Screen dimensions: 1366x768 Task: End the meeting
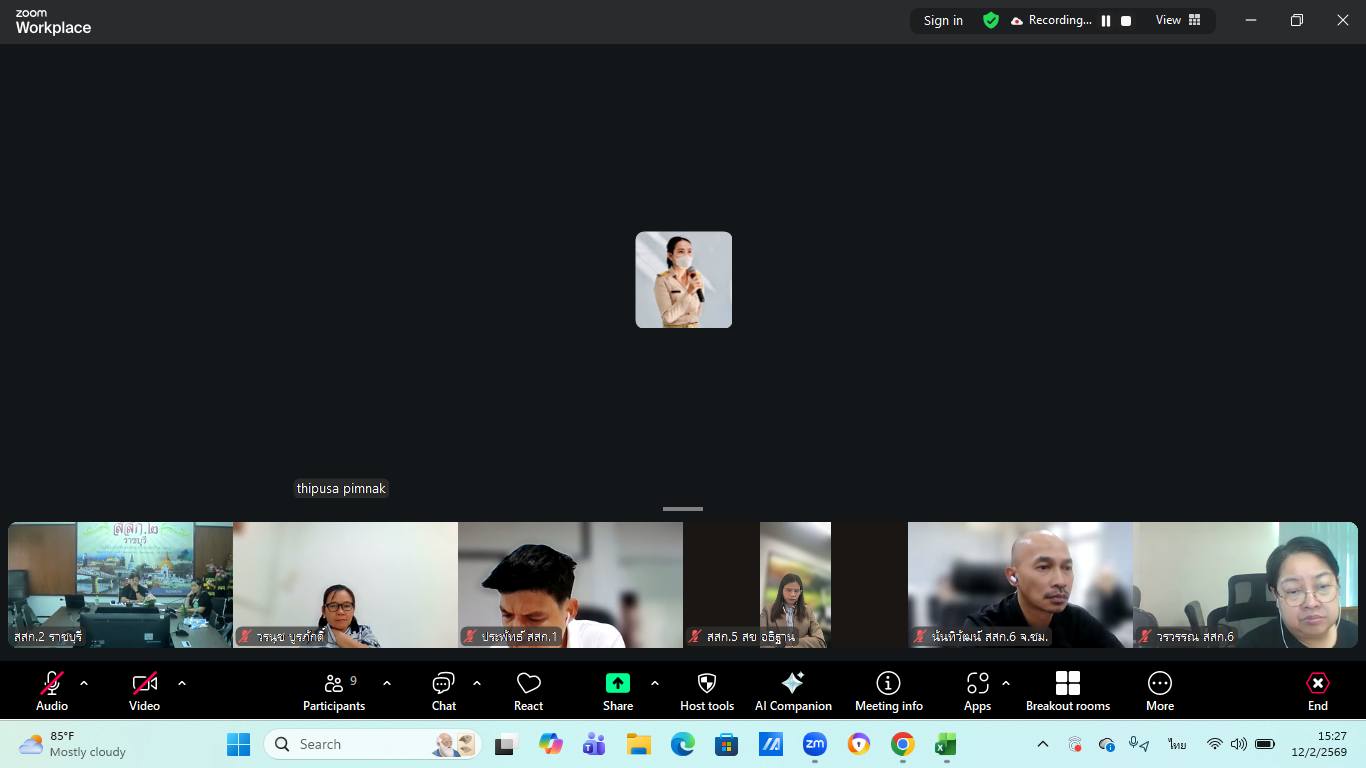point(1317,691)
